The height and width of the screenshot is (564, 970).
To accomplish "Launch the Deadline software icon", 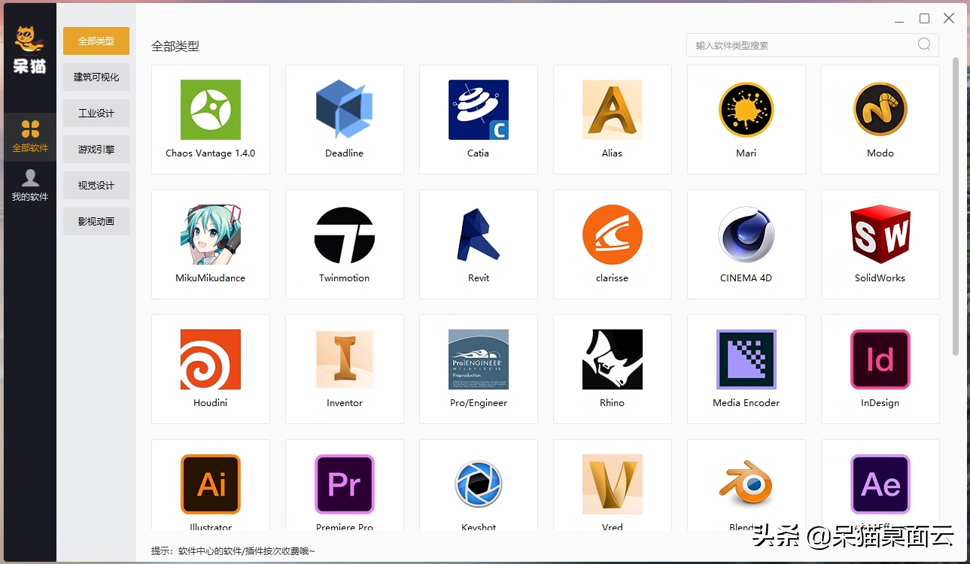I will click(344, 110).
